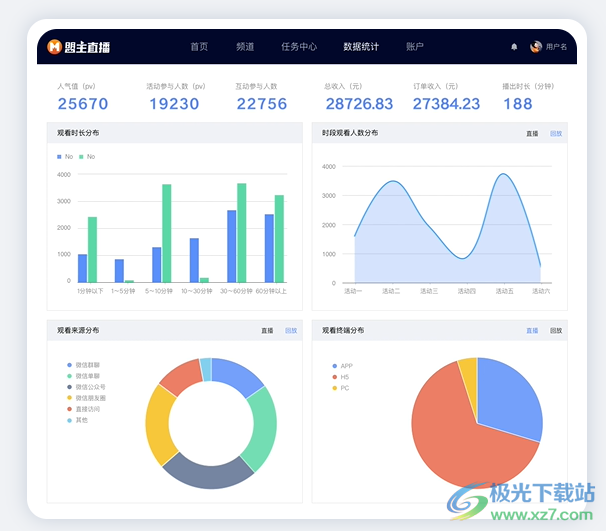
Task: Click the 订单收入 figure 27384.23
Action: click(446, 104)
